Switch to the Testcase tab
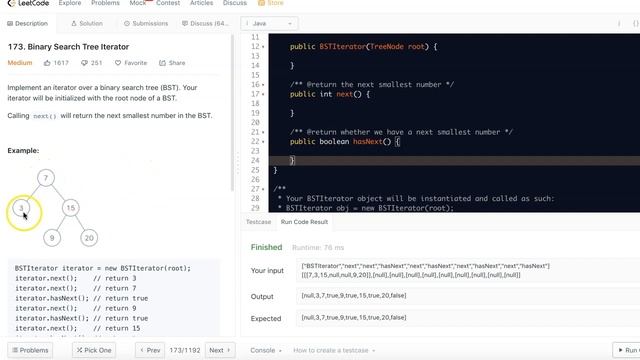The height and width of the screenshot is (360, 640). pyautogui.click(x=258, y=222)
